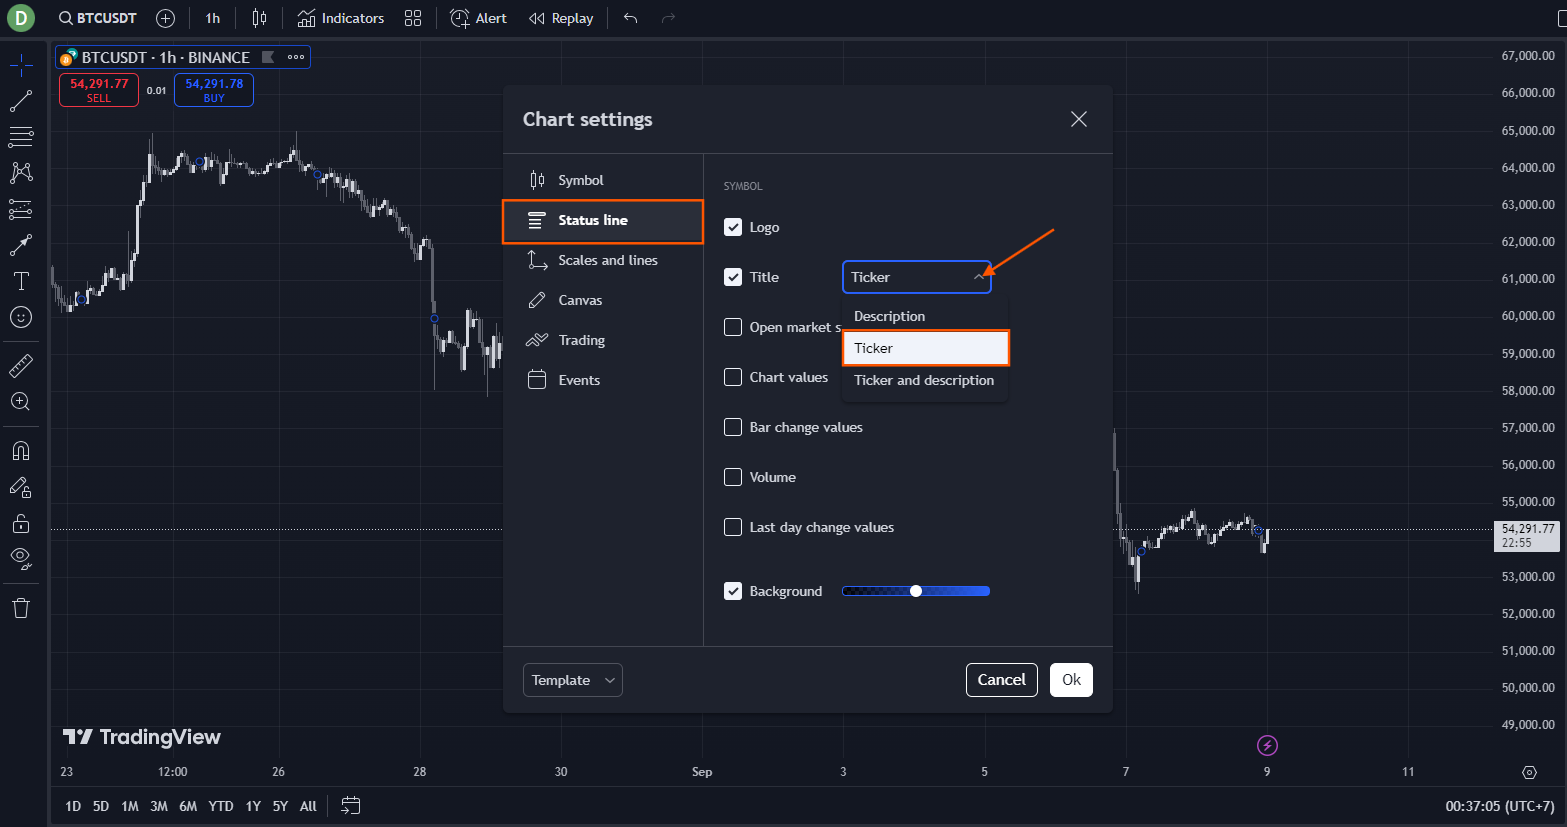The image size is (1567, 827).
Task: Open the Events settings tab
Action: coord(603,380)
